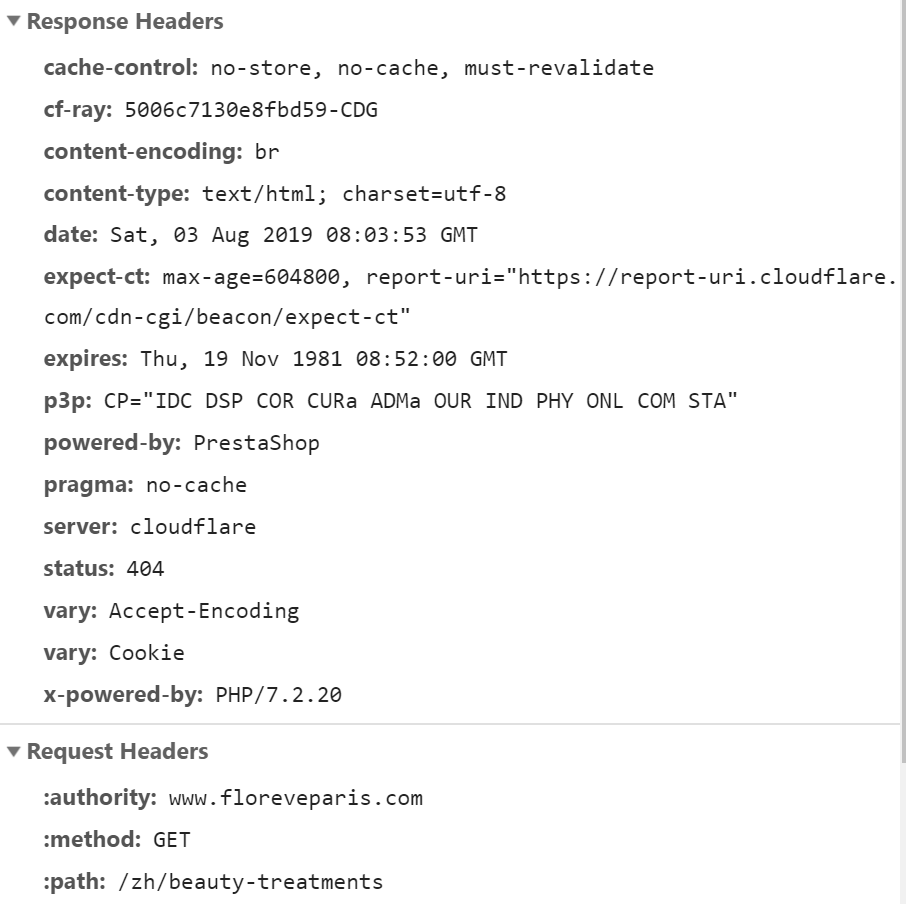Select the vary Accept-Encoding line
Screen dimensions: 906x904
click(x=172, y=611)
